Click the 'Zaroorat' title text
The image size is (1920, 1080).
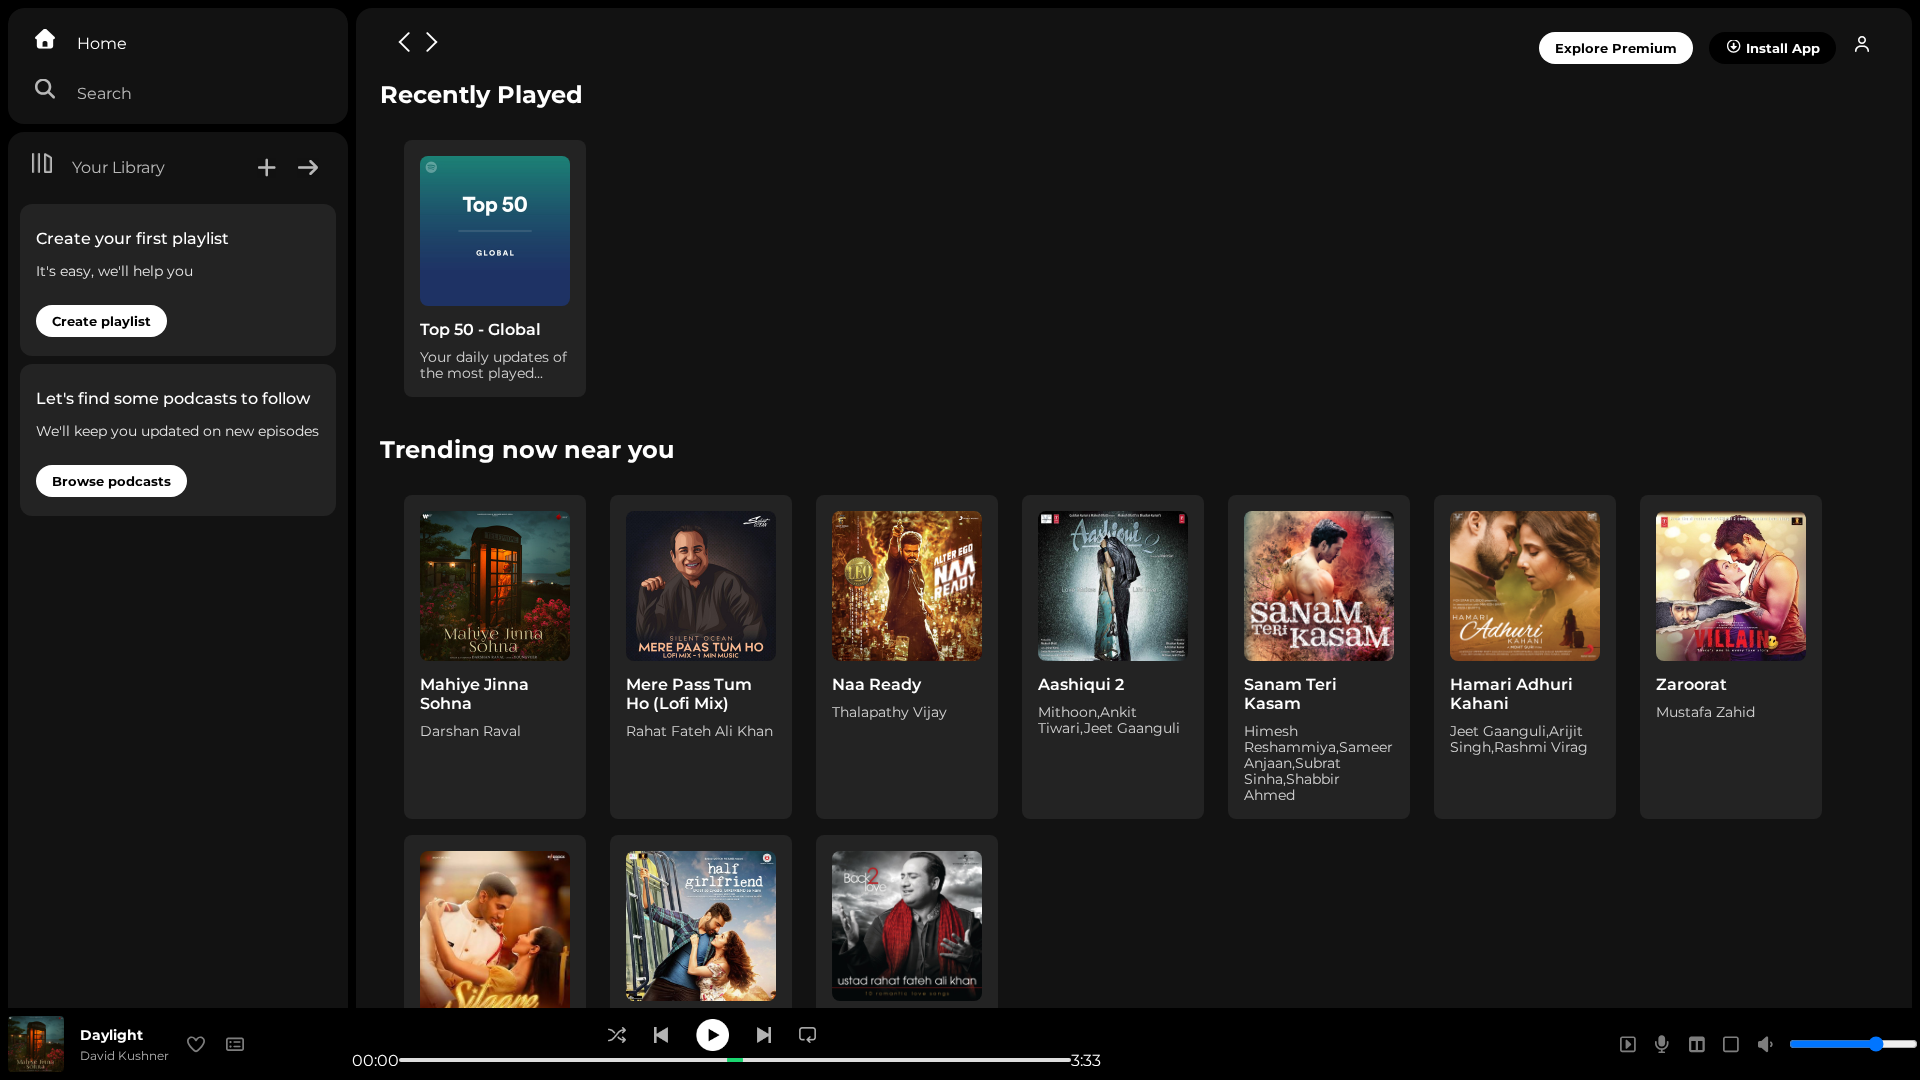(1691, 685)
